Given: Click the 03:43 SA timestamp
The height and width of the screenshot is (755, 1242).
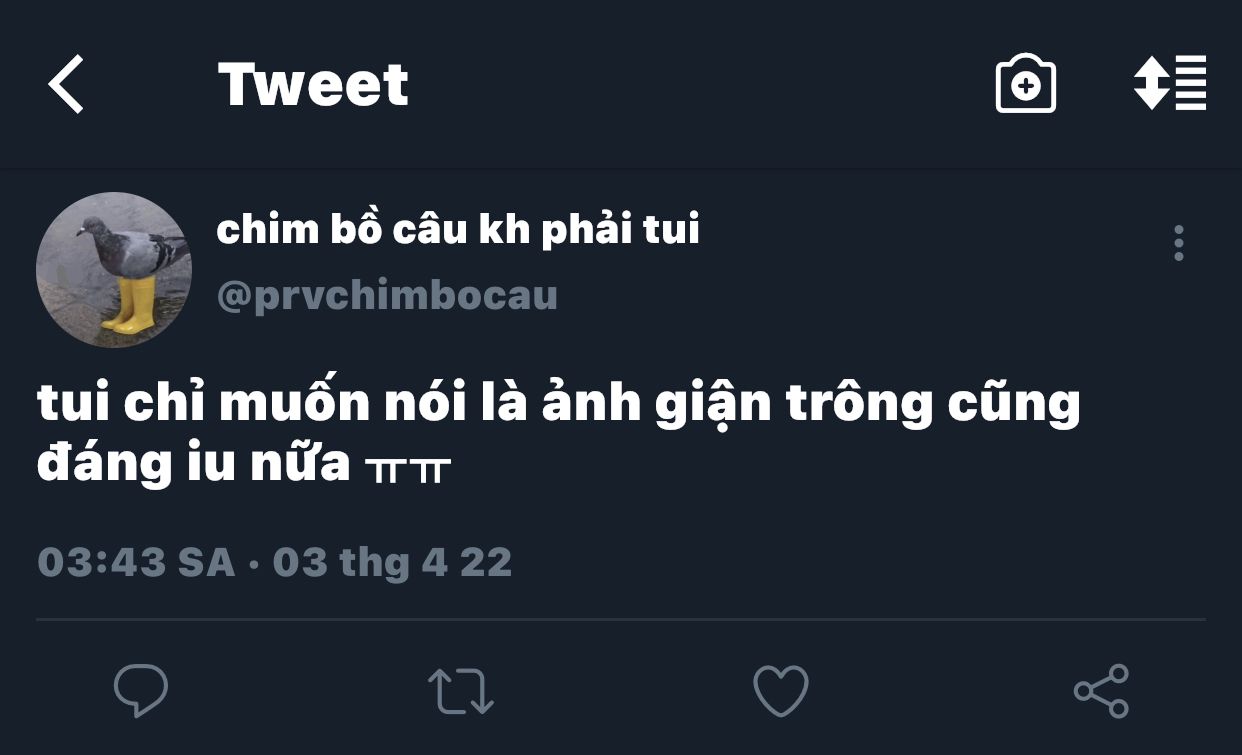Looking at the screenshot, I should 136,562.
